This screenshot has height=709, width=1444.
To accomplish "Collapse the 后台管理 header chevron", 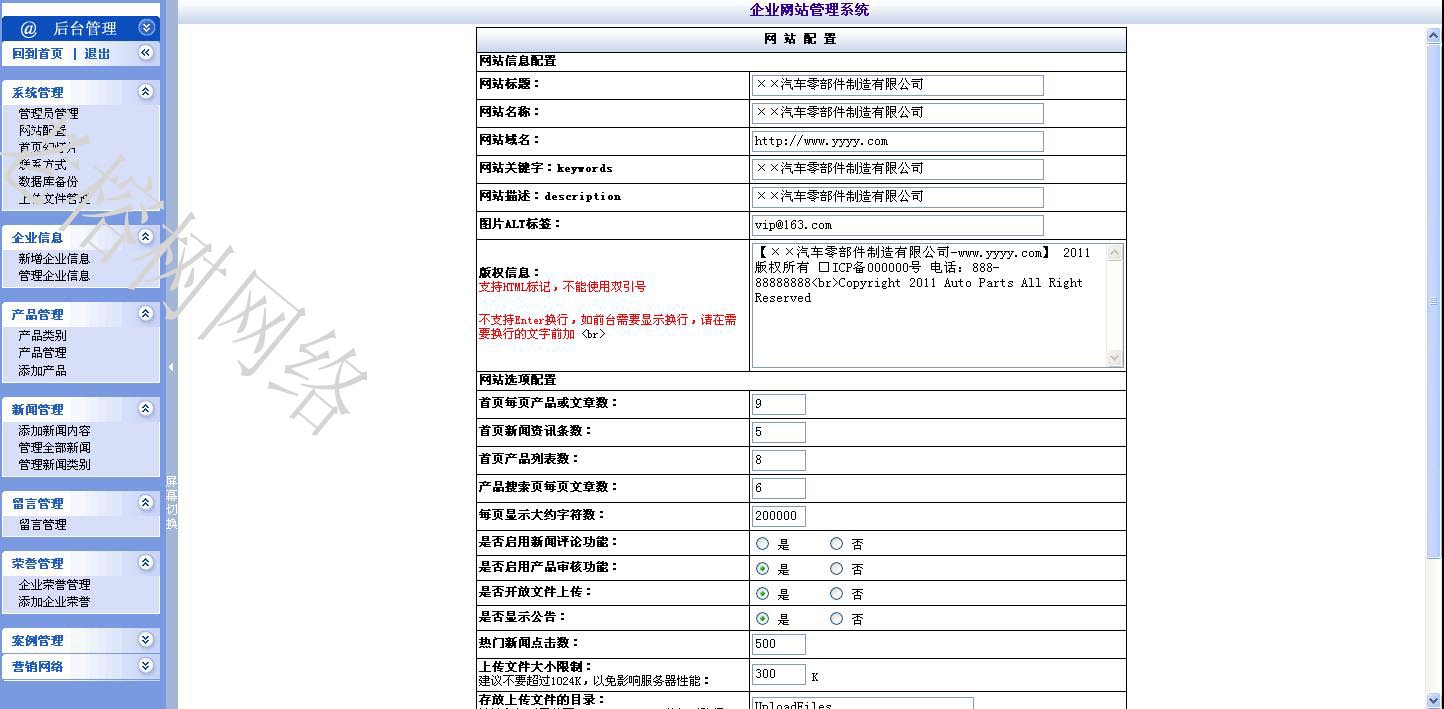I will (146, 28).
